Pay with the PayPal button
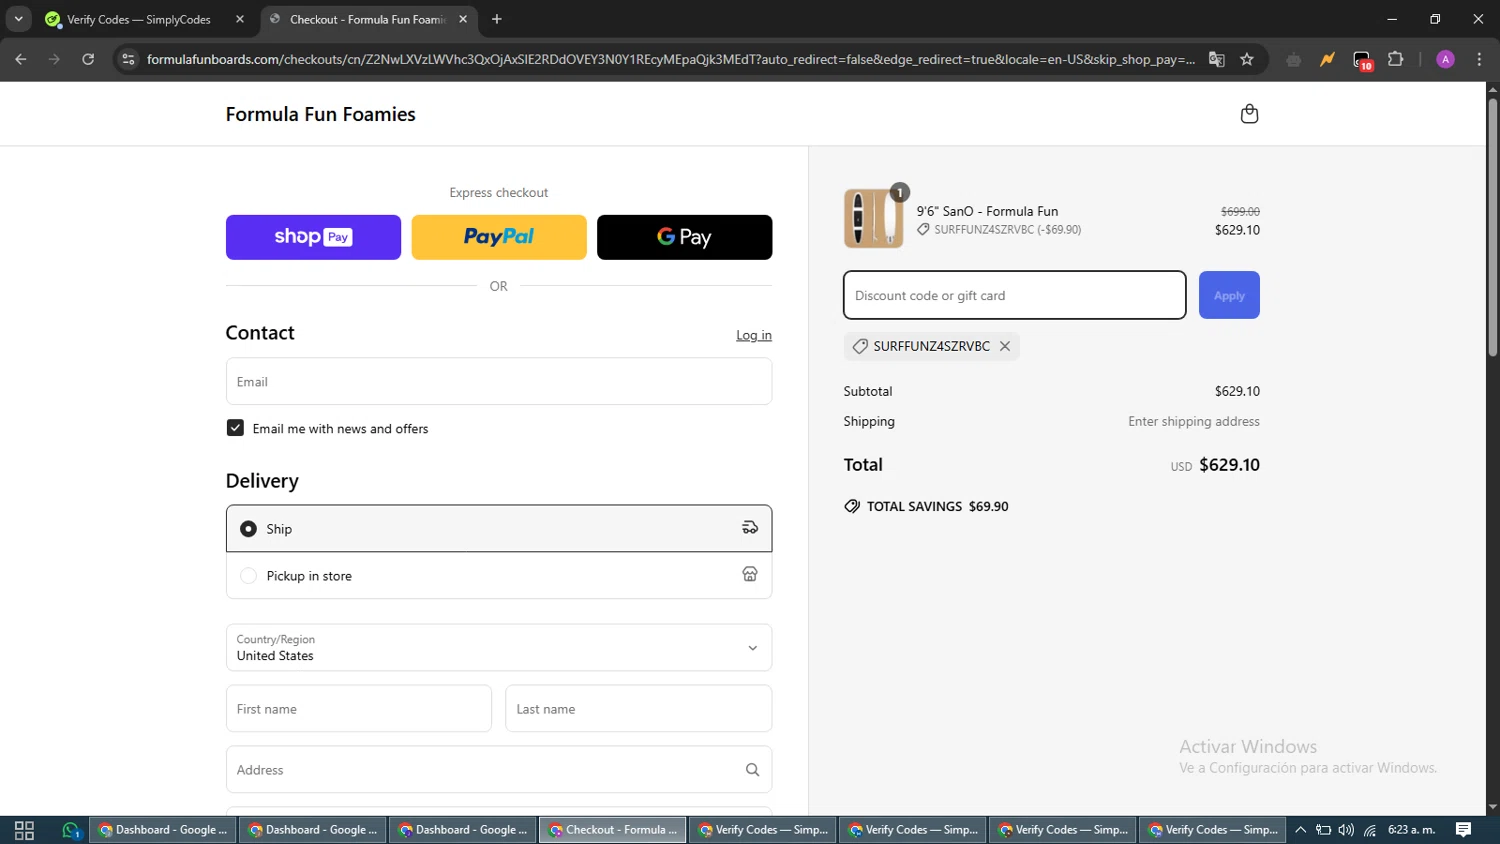1500x844 pixels. point(499,237)
